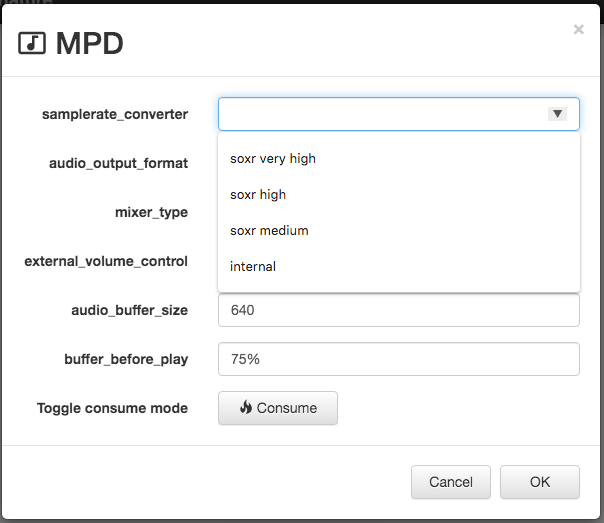Click the MPD music note icon
Image resolution: width=604 pixels, height=523 pixels.
click(32, 43)
